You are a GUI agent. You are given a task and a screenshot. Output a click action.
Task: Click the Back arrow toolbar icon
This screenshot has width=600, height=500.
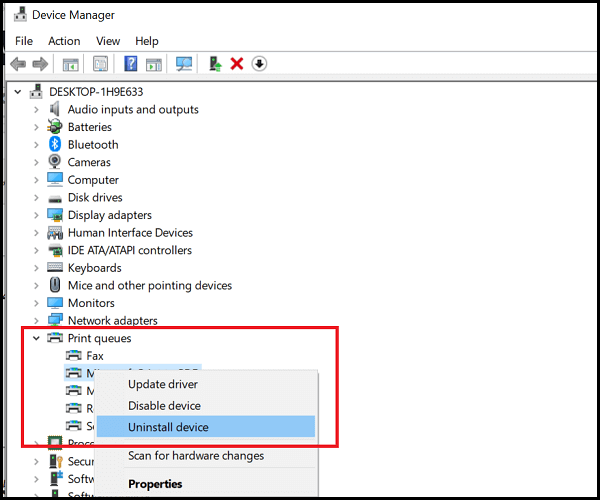18,64
